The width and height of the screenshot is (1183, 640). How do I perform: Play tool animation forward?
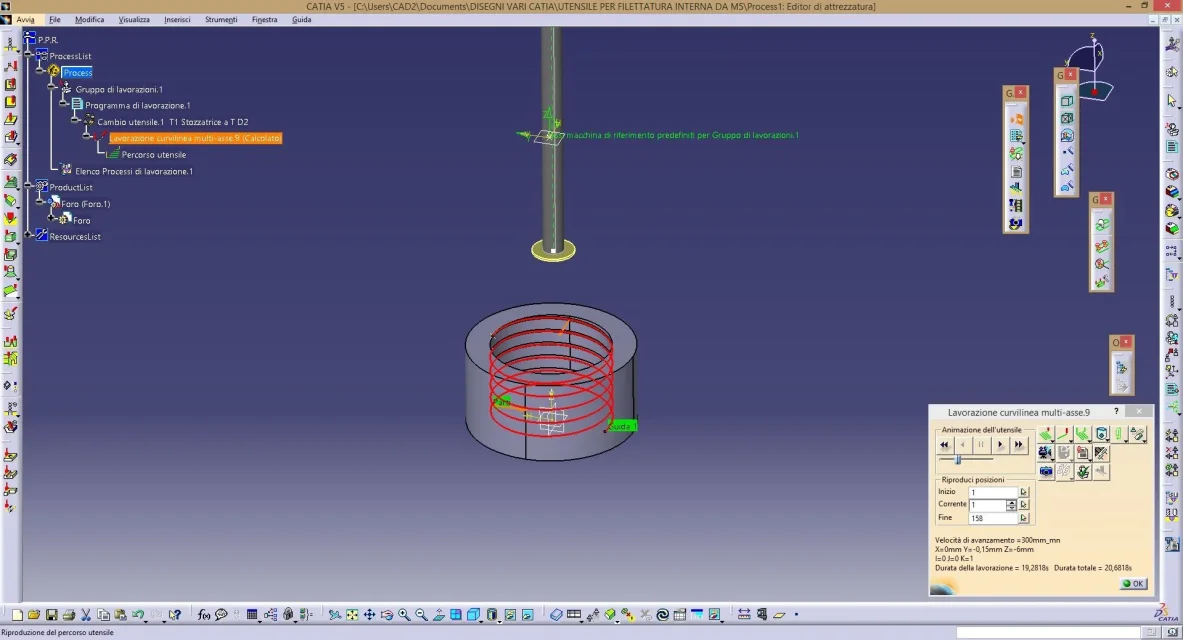click(x=1000, y=445)
